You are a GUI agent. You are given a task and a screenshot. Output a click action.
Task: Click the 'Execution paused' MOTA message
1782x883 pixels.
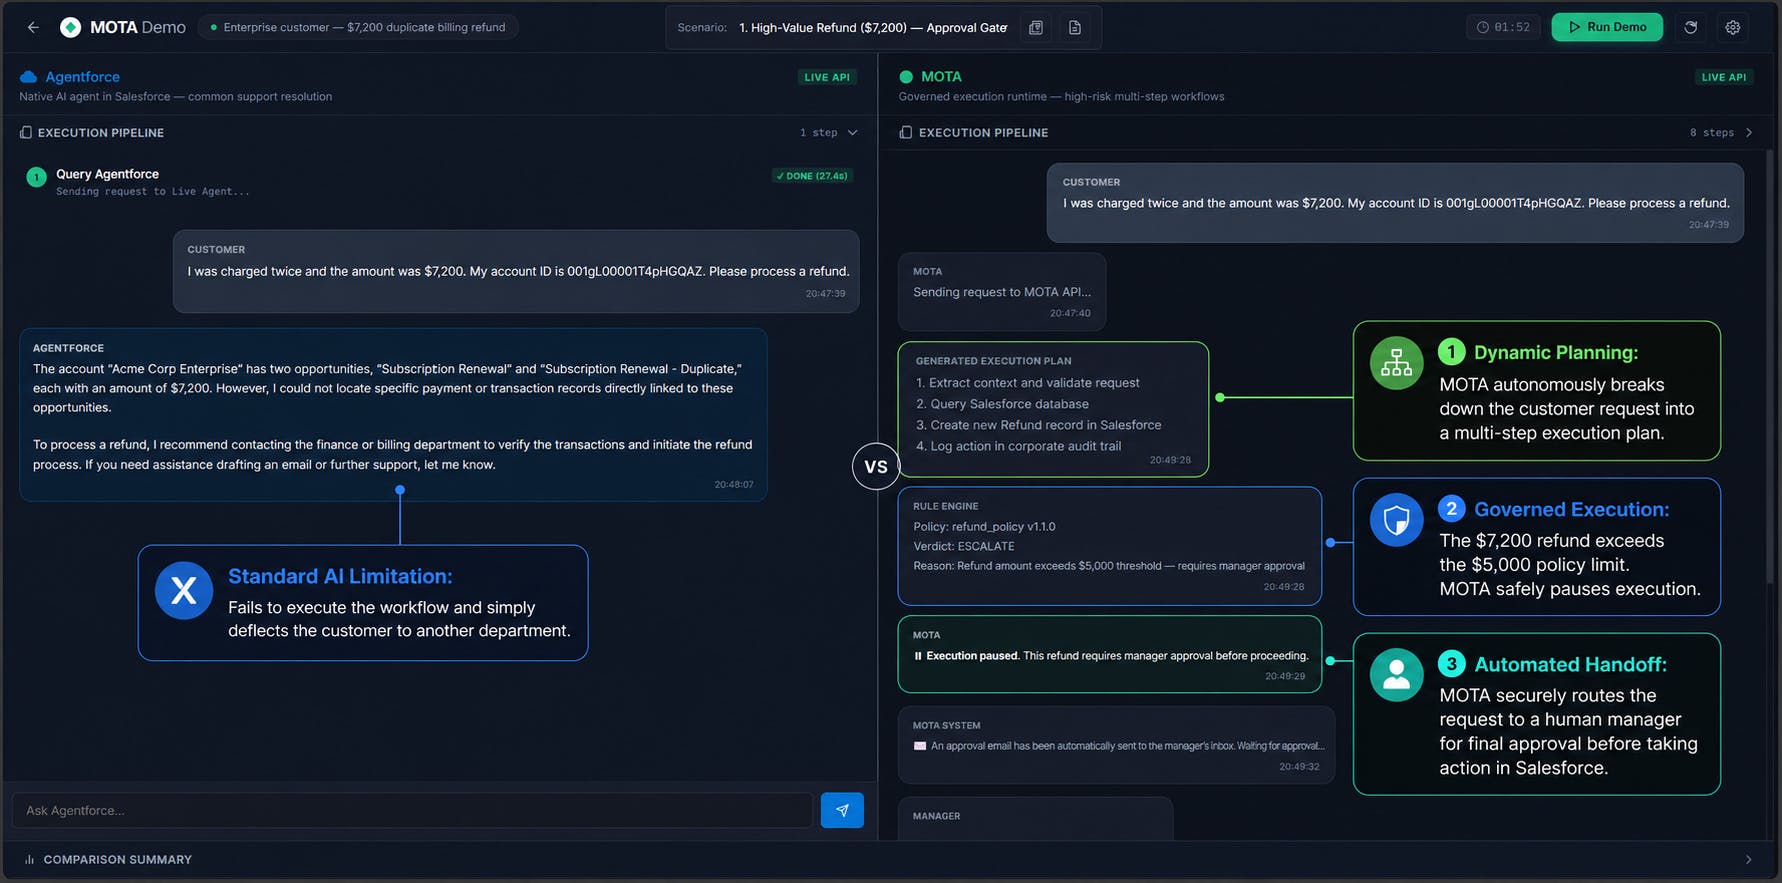click(1110, 654)
